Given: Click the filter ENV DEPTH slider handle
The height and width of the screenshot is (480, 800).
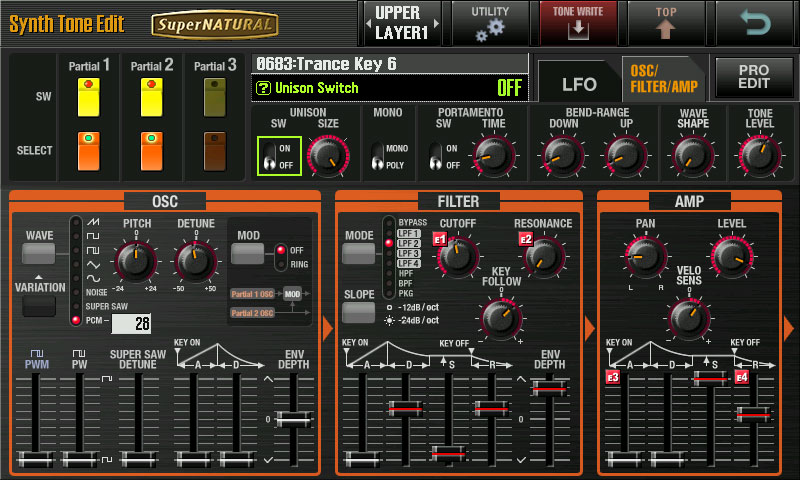Looking at the screenshot, I should [549, 389].
